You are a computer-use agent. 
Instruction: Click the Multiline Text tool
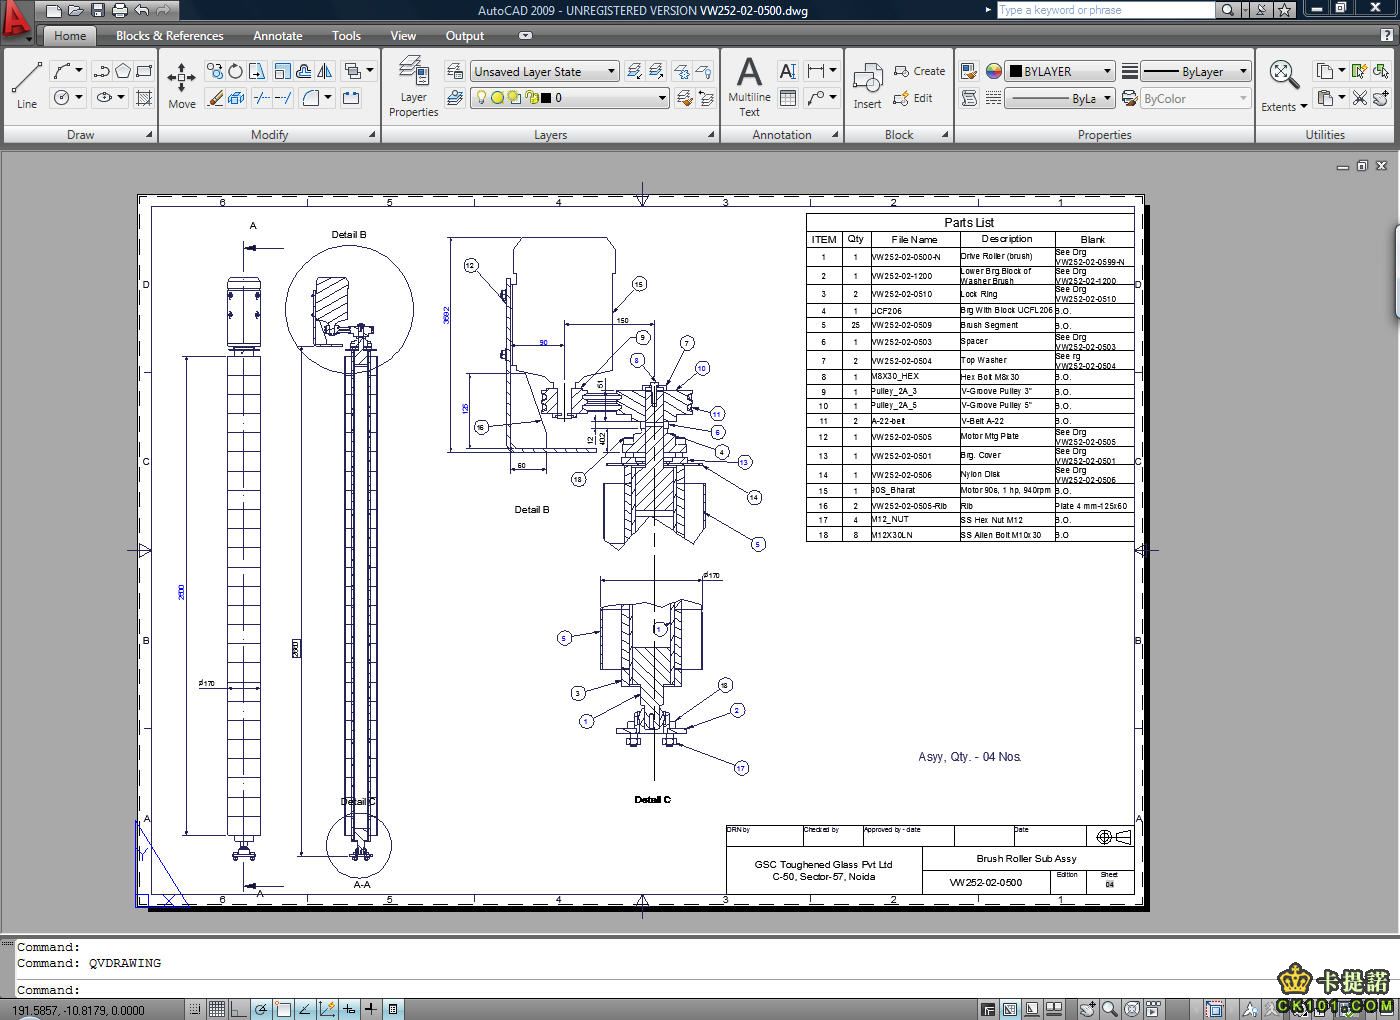tap(749, 86)
